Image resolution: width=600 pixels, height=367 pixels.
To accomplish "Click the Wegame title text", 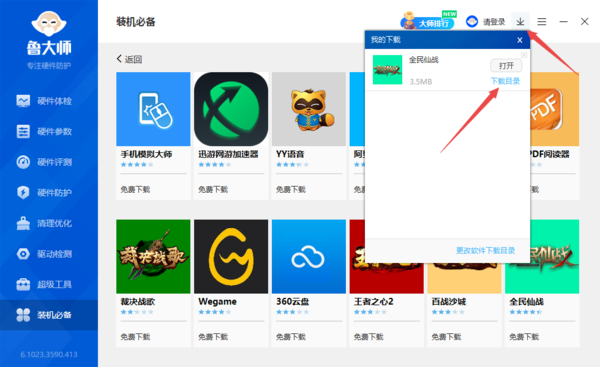I will (x=217, y=302).
